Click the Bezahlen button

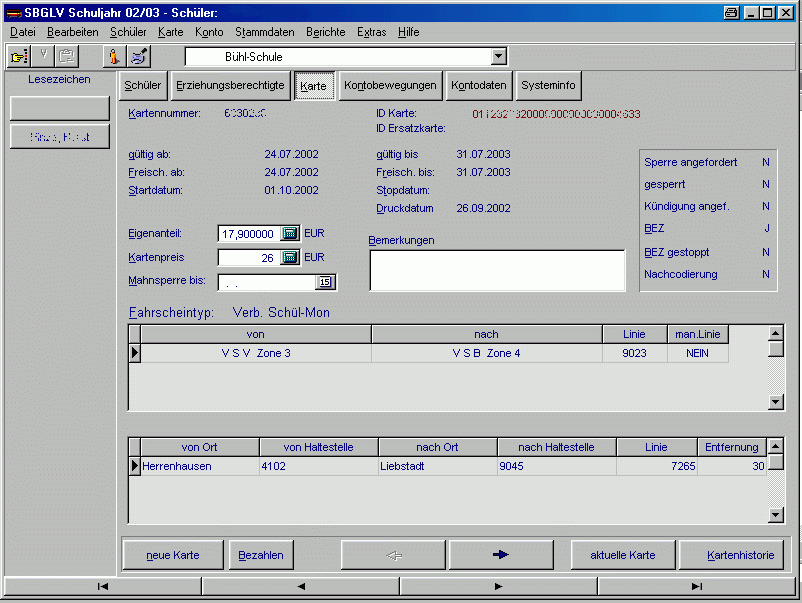pos(261,555)
